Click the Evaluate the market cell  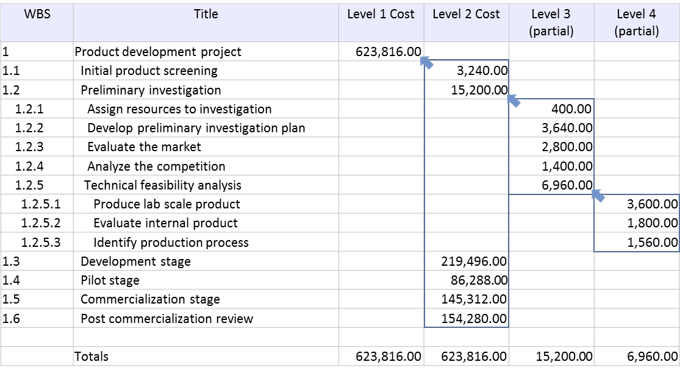(206, 147)
